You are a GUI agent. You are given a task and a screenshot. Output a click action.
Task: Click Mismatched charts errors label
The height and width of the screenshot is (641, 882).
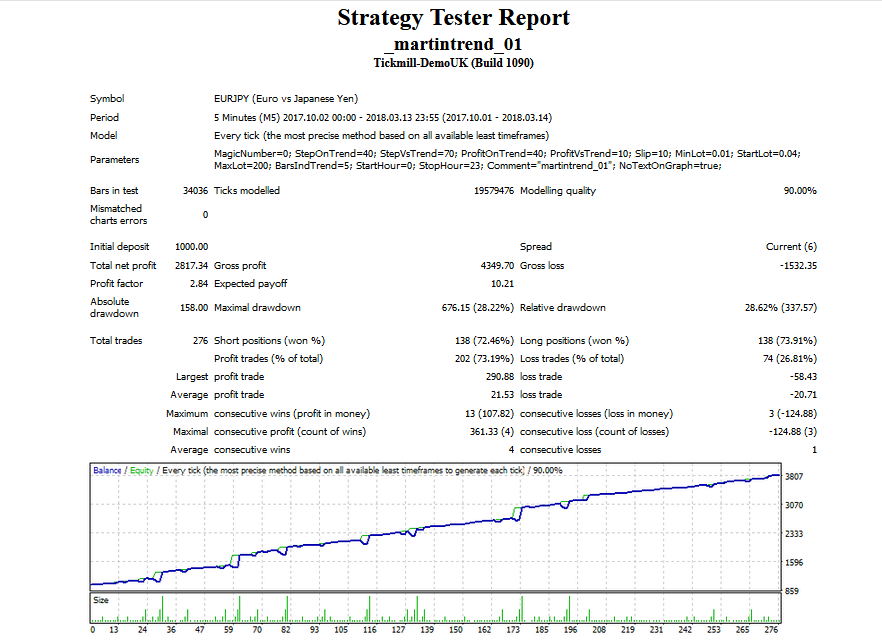tap(118, 214)
